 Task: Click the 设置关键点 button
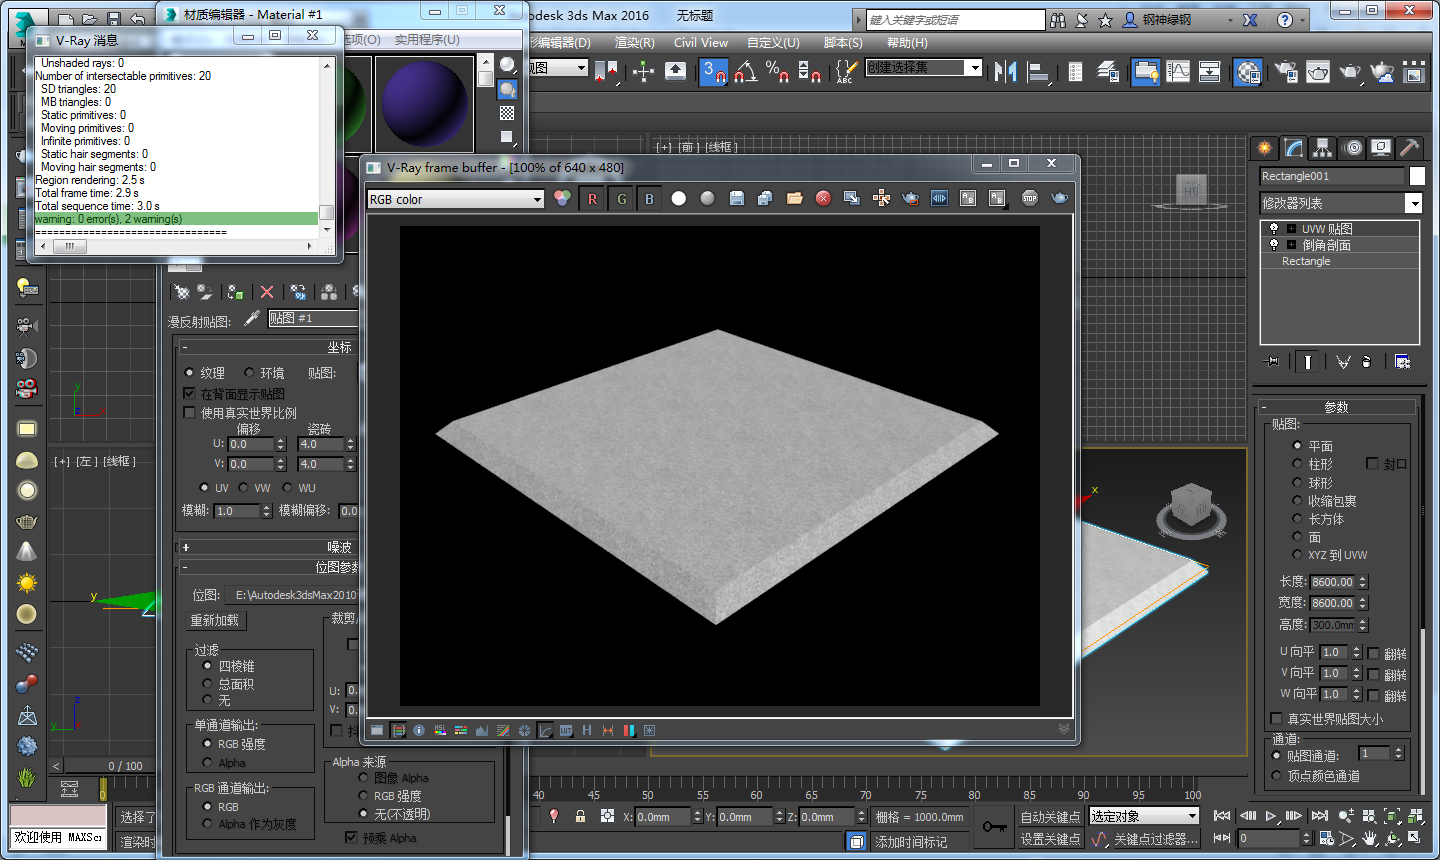point(1050,839)
